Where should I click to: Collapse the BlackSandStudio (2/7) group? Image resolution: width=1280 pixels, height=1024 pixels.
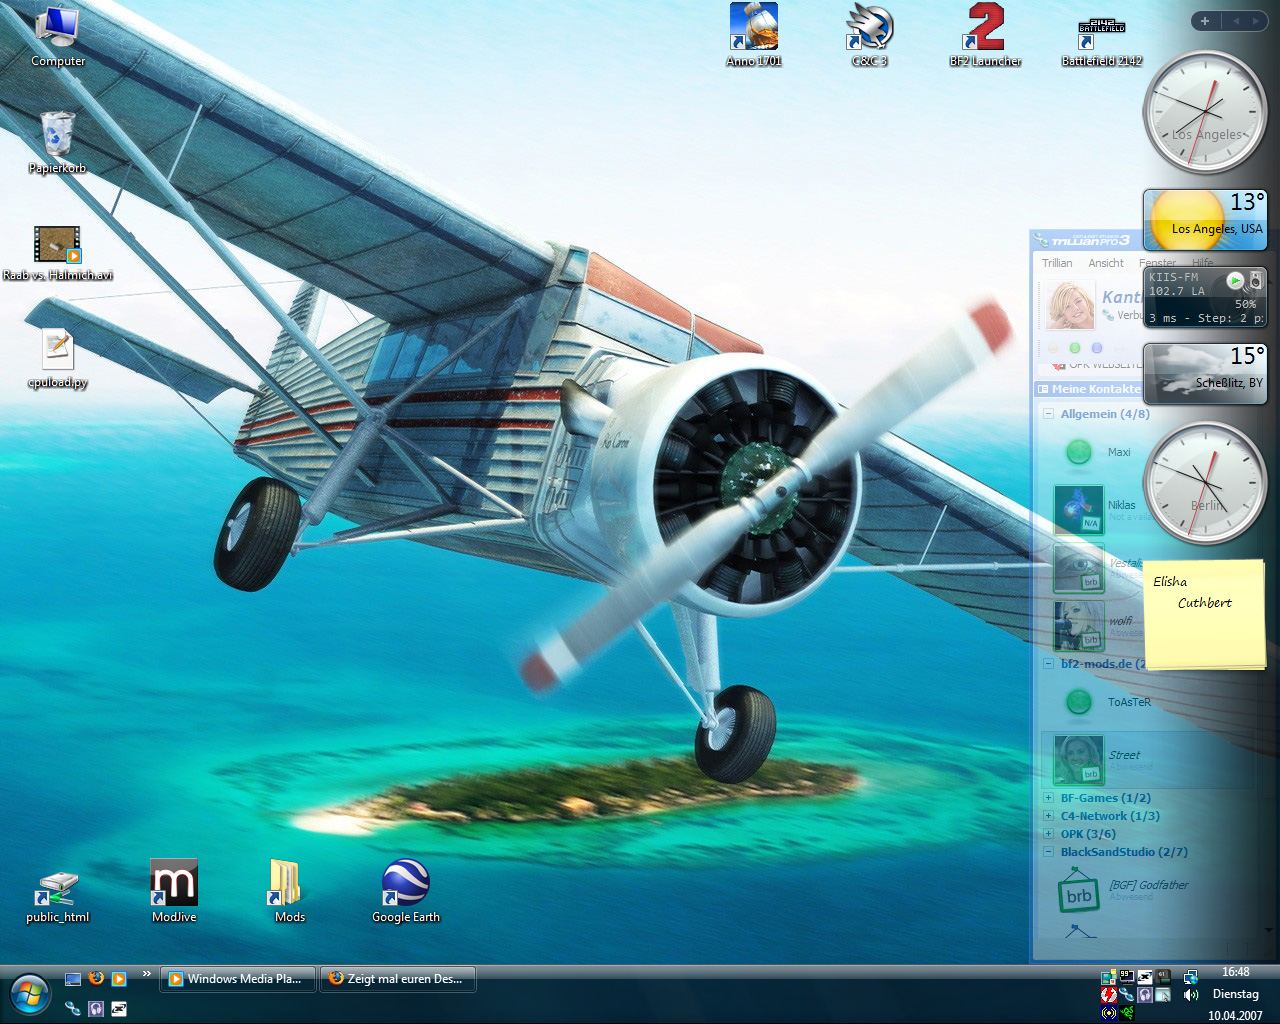click(x=1048, y=852)
